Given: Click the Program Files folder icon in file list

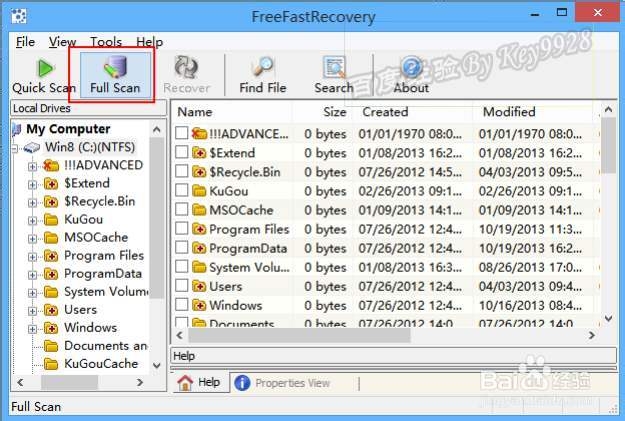Looking at the screenshot, I should click(x=199, y=229).
